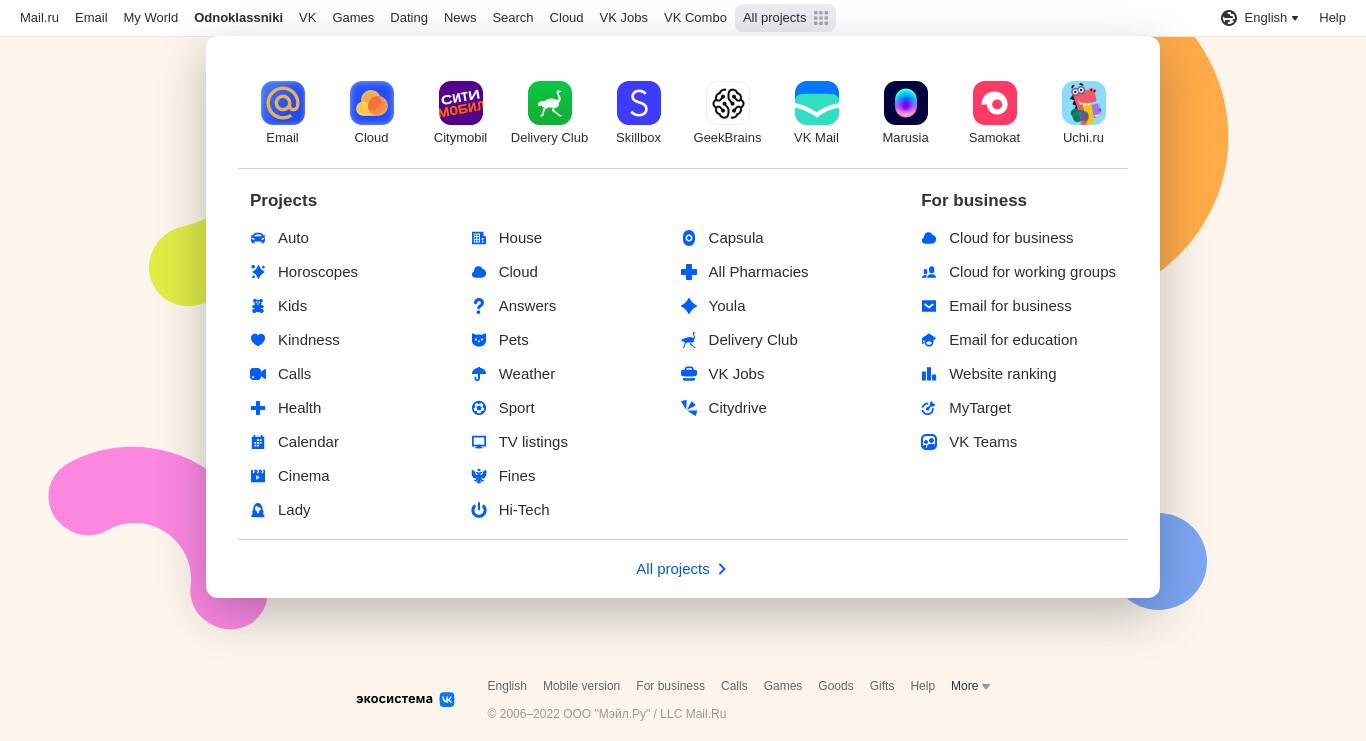Go to Mail.ru in top navigation
1366x741 pixels.
pos(39,18)
